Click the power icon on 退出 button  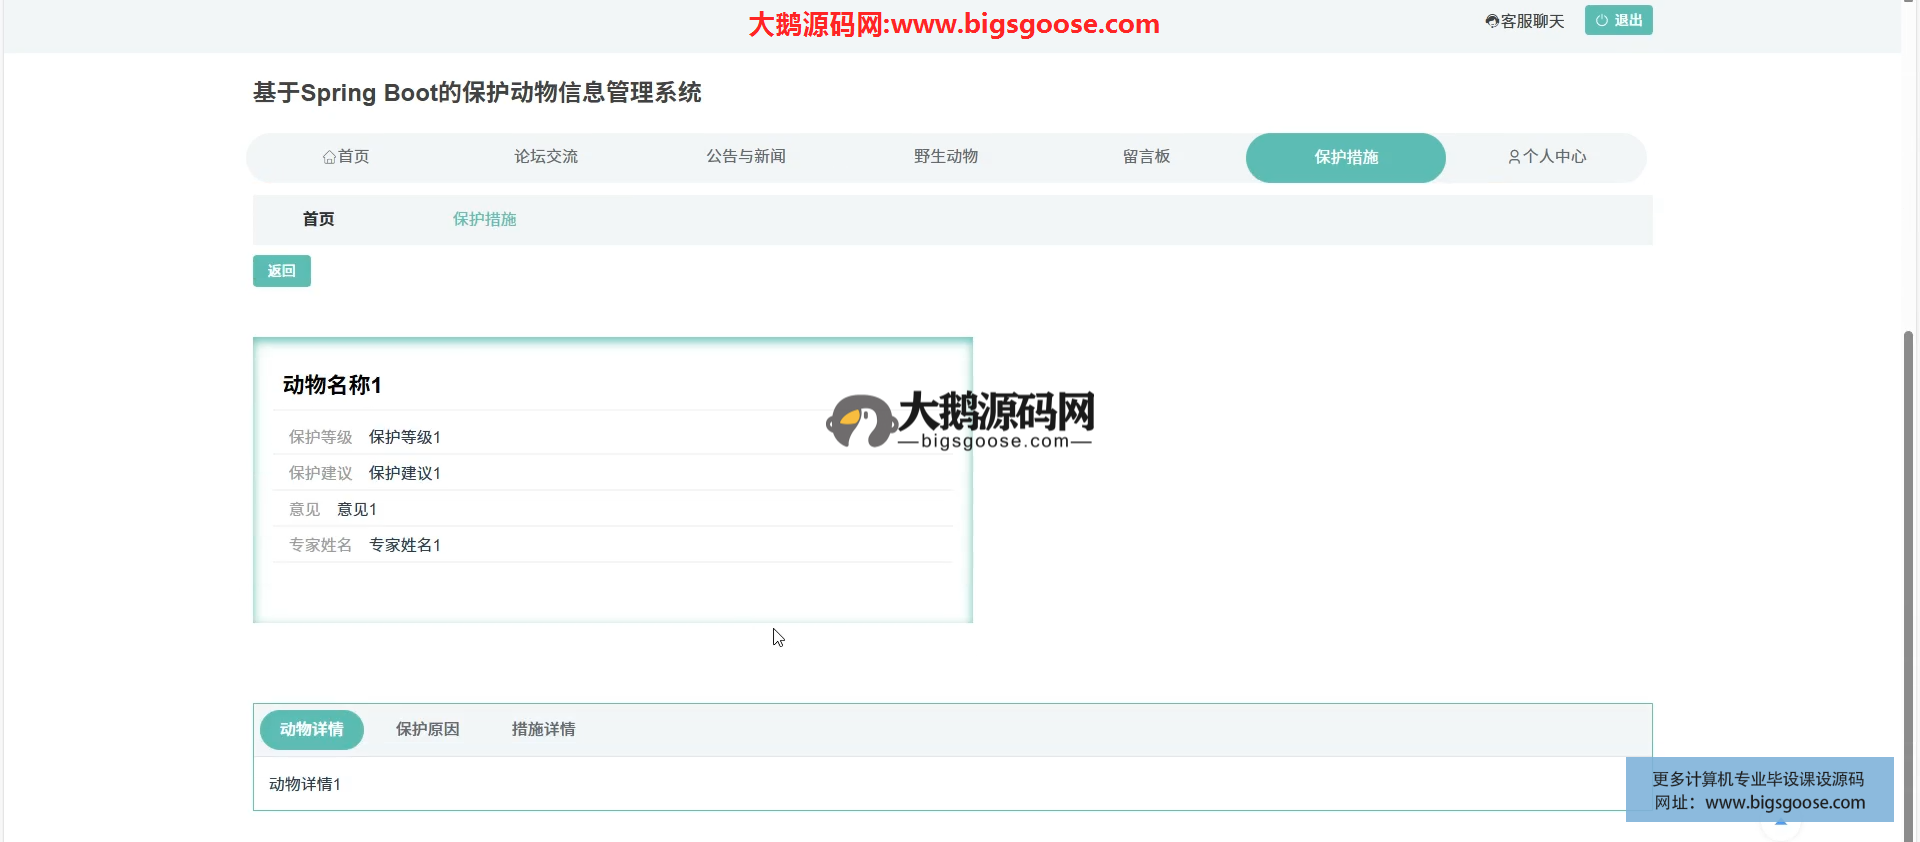(1602, 21)
